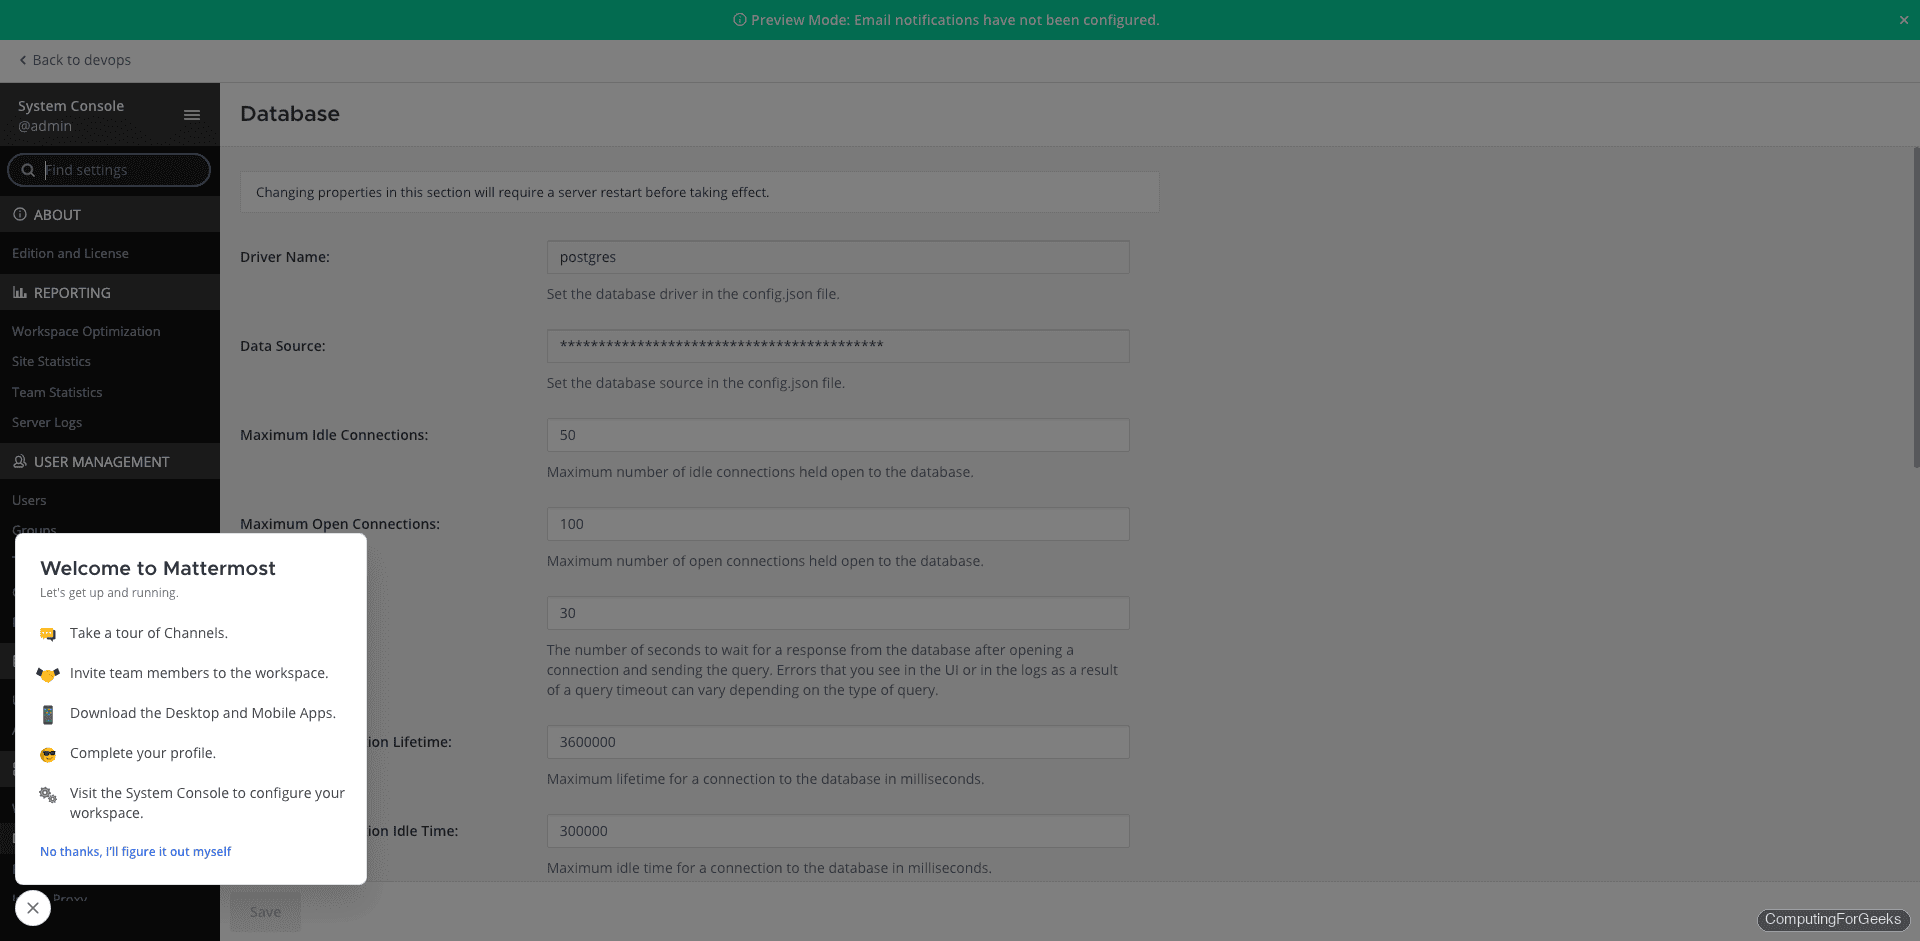Click the hamburger menu icon beside System Console
The width and height of the screenshot is (1920, 941).
click(192, 115)
